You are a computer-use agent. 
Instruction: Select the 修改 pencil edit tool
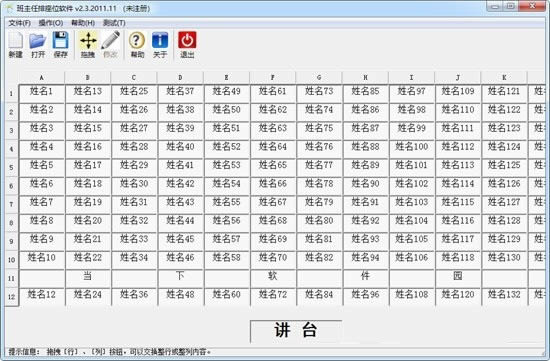coord(110,45)
